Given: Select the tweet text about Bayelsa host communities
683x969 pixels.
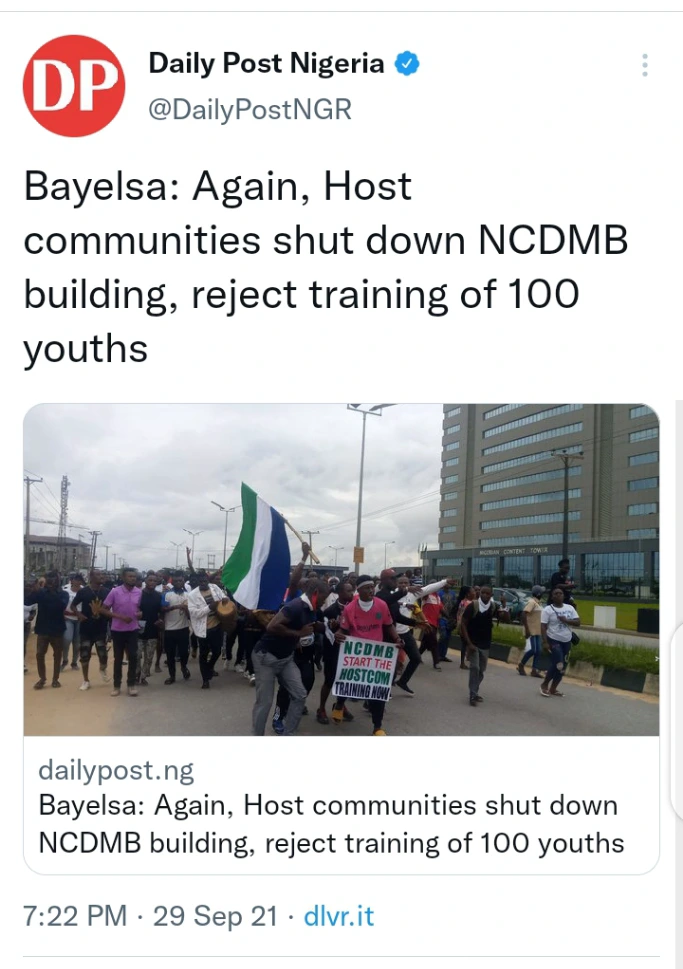Looking at the screenshot, I should click(x=326, y=268).
